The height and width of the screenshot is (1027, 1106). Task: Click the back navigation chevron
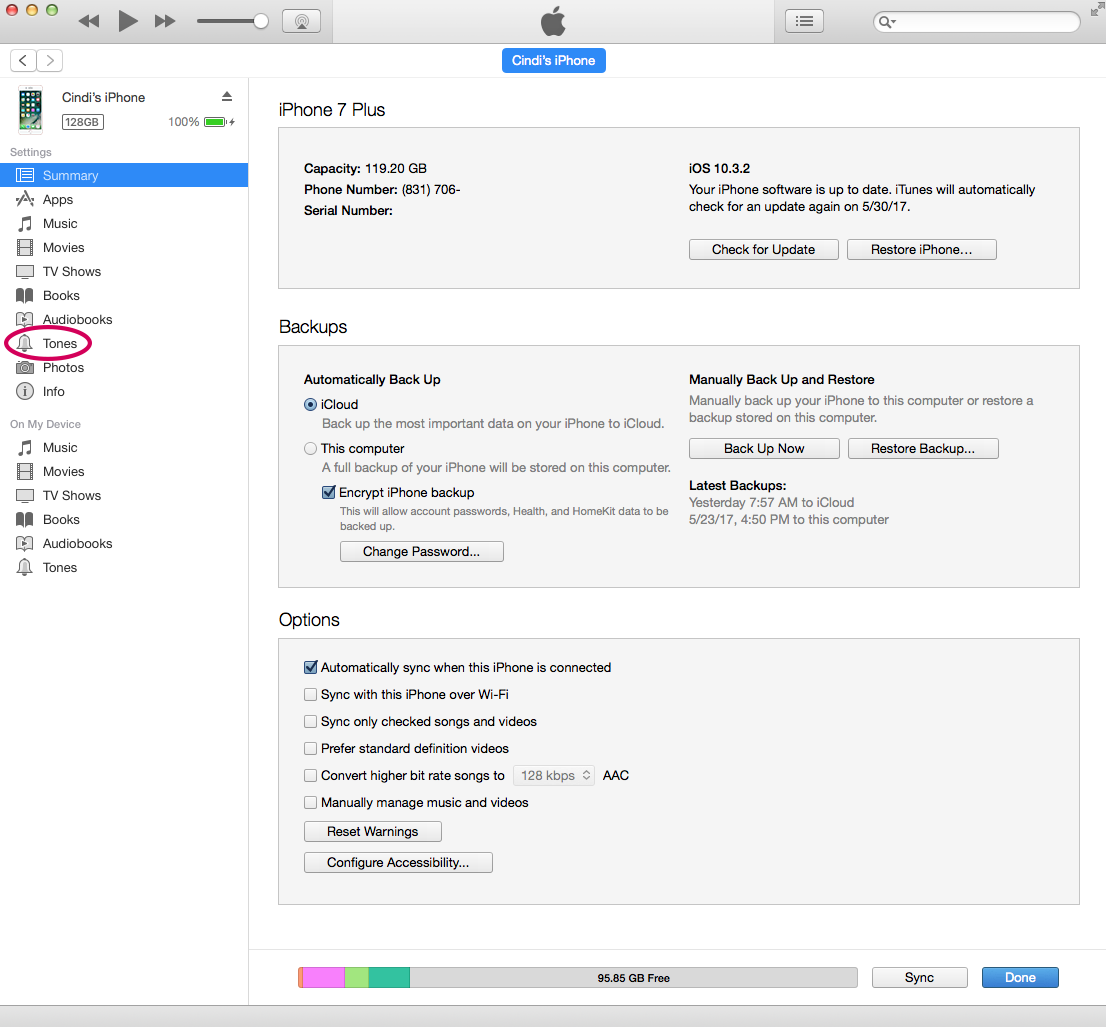point(23,61)
